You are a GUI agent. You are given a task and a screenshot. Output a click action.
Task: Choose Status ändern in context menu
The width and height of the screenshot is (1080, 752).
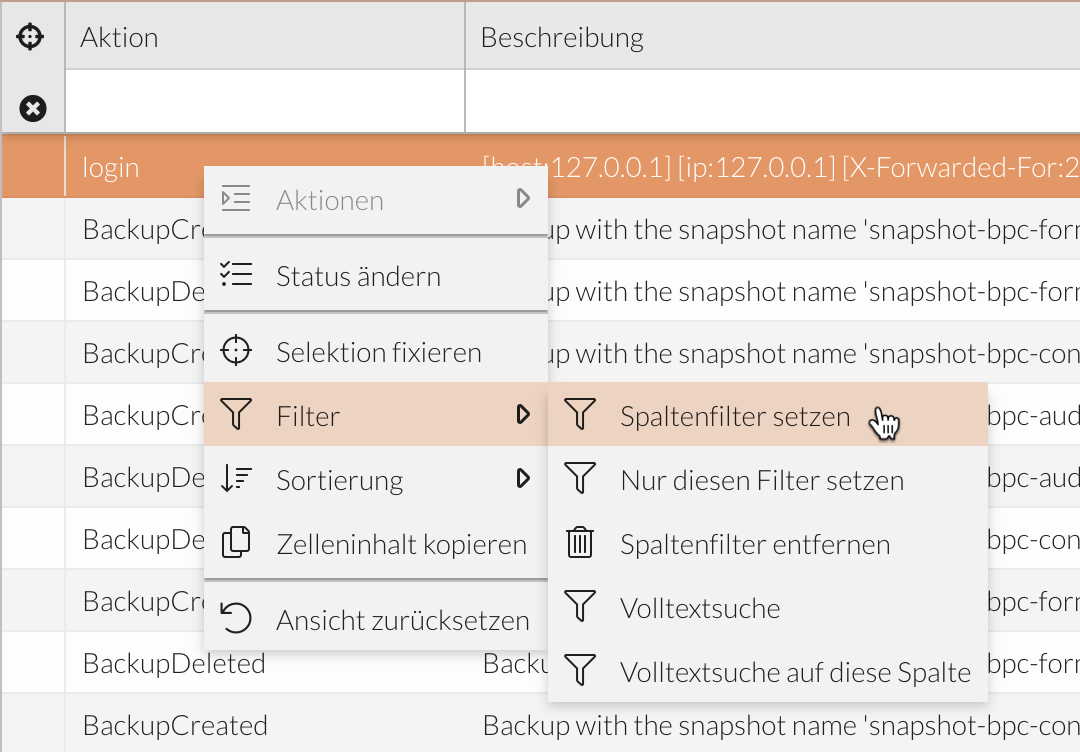click(x=358, y=276)
